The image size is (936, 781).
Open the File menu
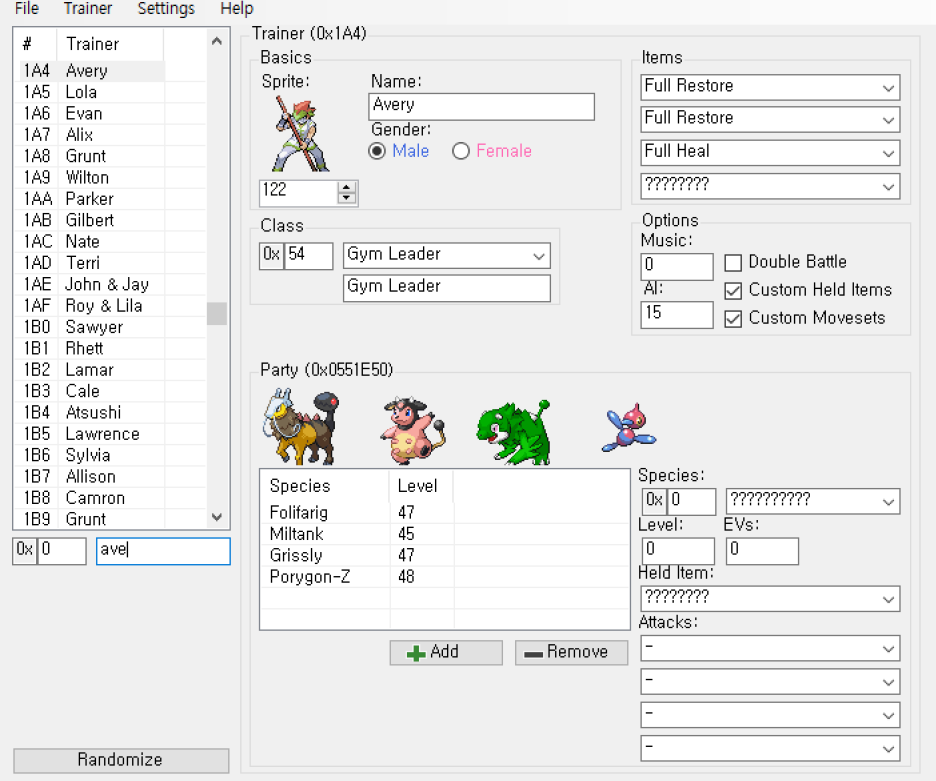pyautogui.click(x=26, y=8)
